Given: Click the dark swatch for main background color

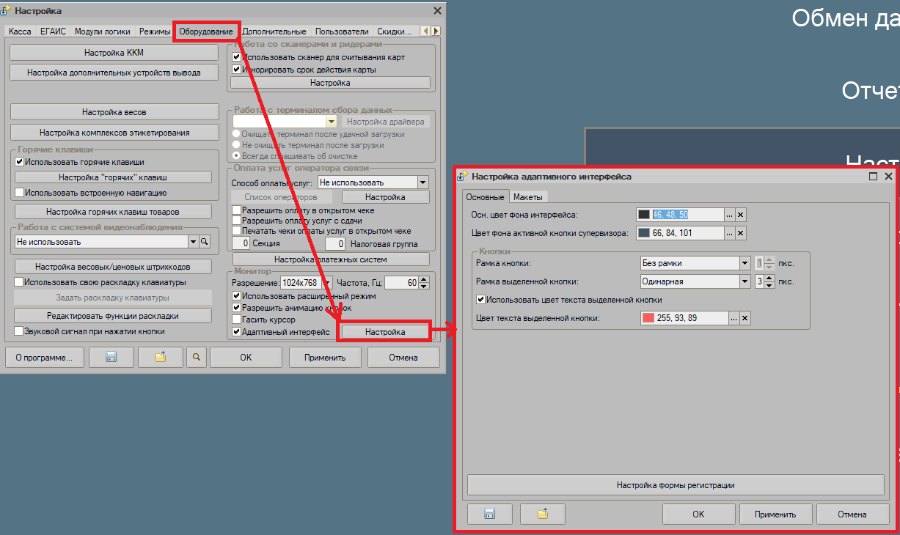Looking at the screenshot, I should click(644, 215).
